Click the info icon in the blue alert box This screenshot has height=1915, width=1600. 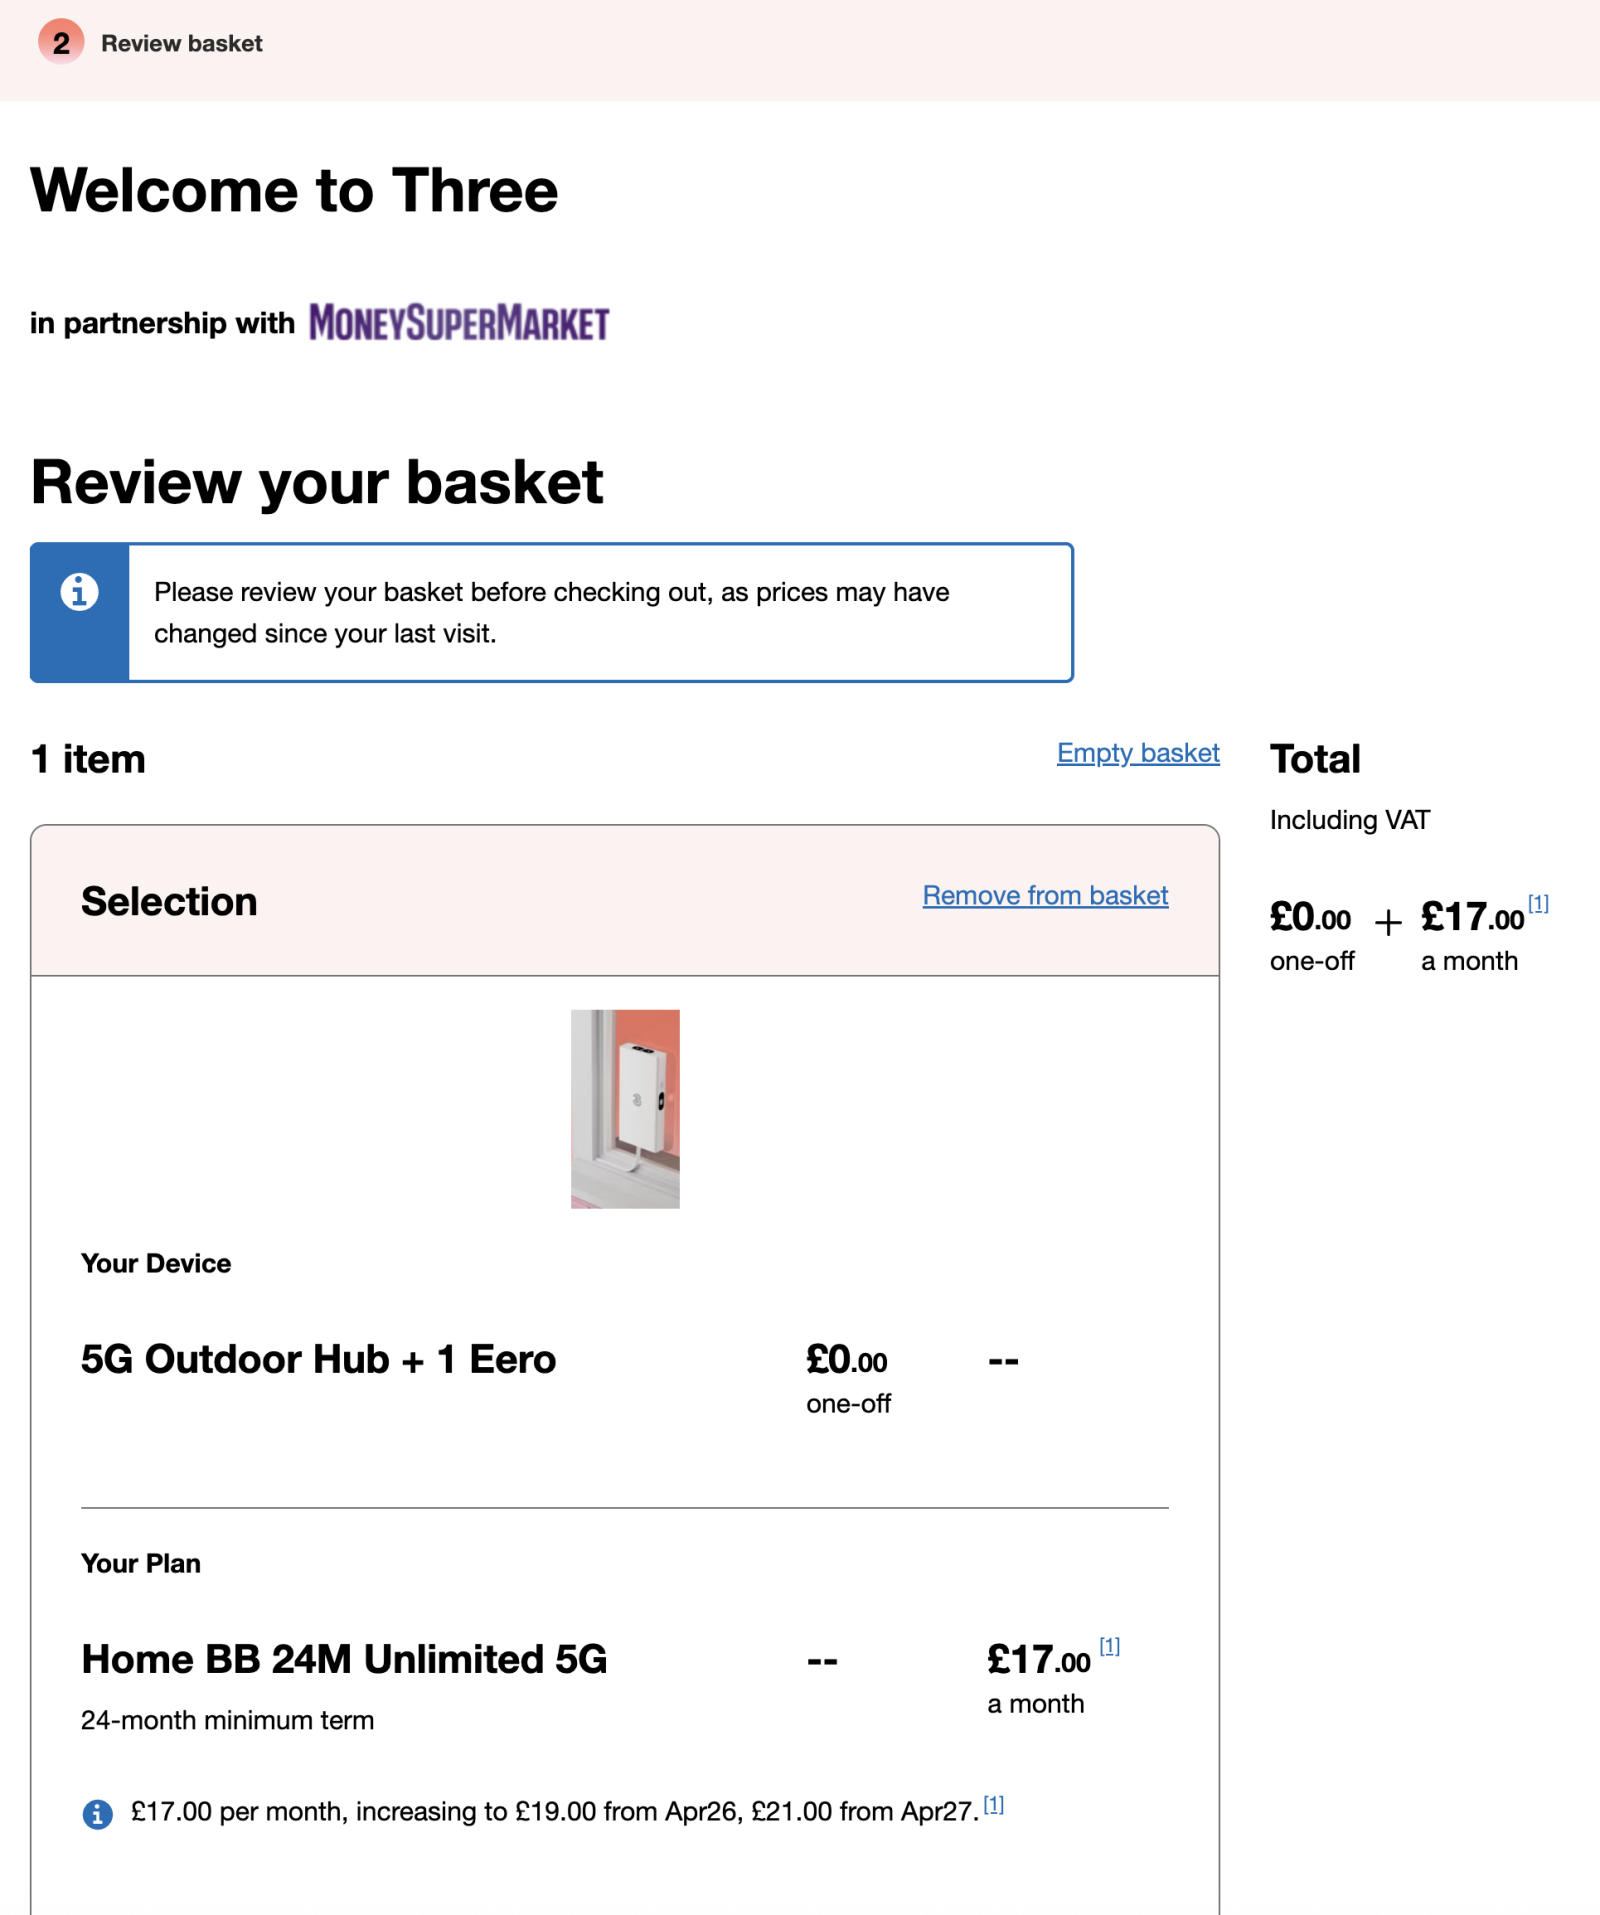(79, 592)
